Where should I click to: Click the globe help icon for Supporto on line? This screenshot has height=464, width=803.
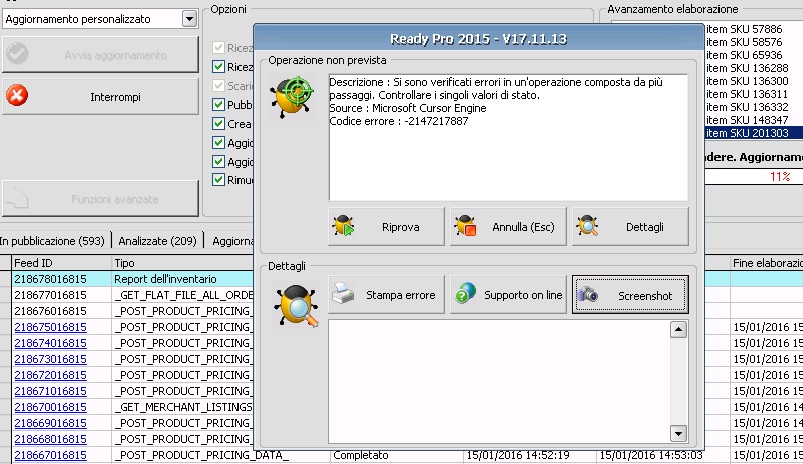pos(466,294)
